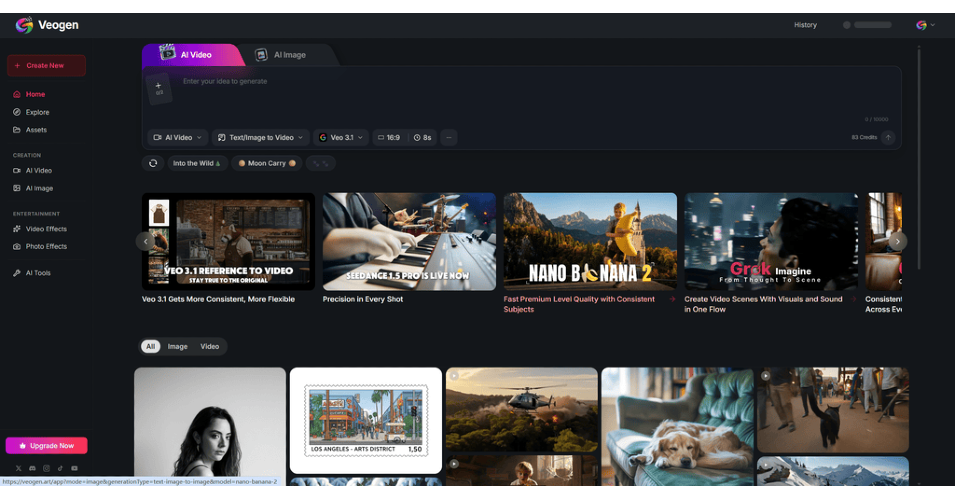
Task: Open the more options ellipsis button
Action: (449, 138)
